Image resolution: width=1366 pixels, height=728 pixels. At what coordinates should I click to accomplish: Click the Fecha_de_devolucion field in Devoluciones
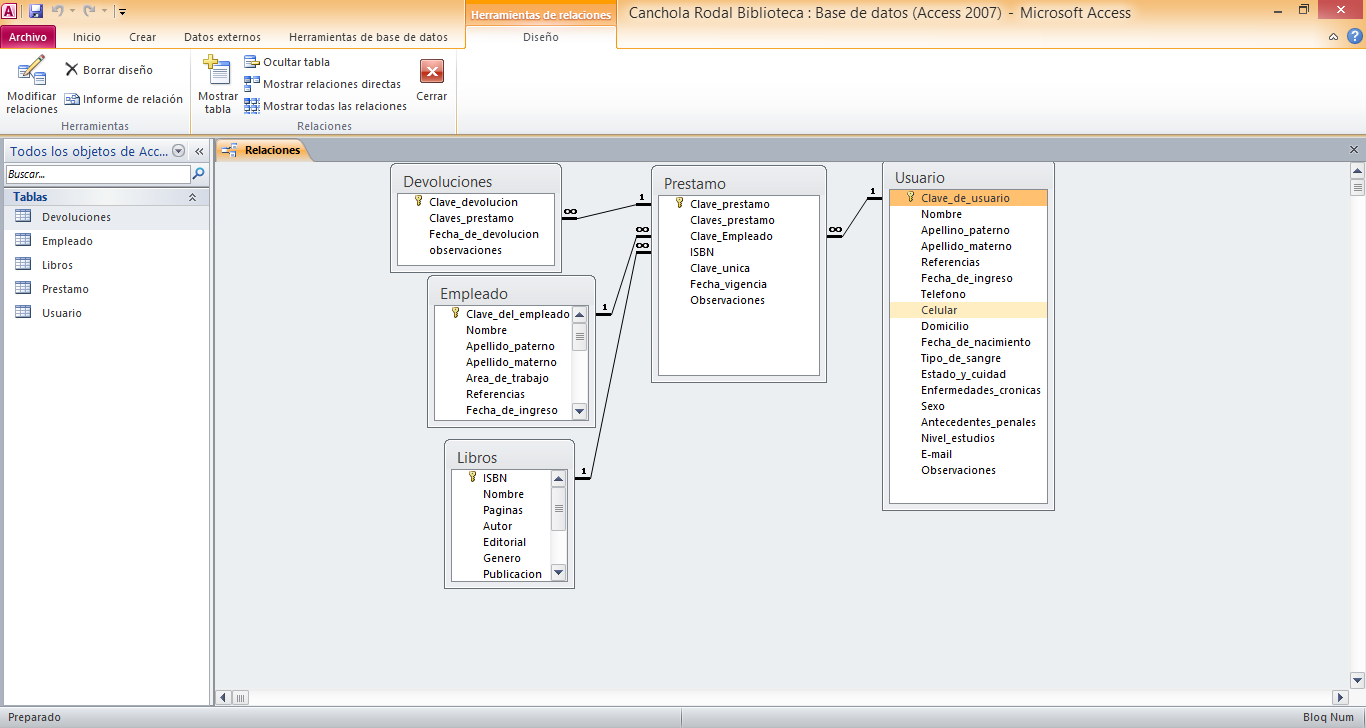pos(484,234)
